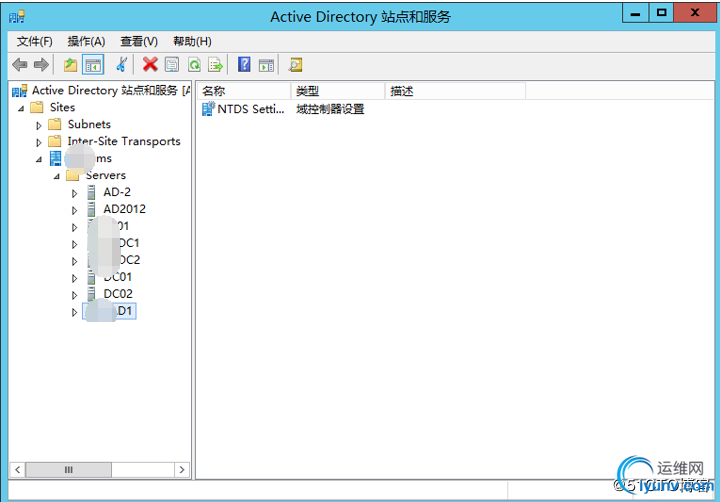Open the 文件(F) menu

[x=34, y=42]
